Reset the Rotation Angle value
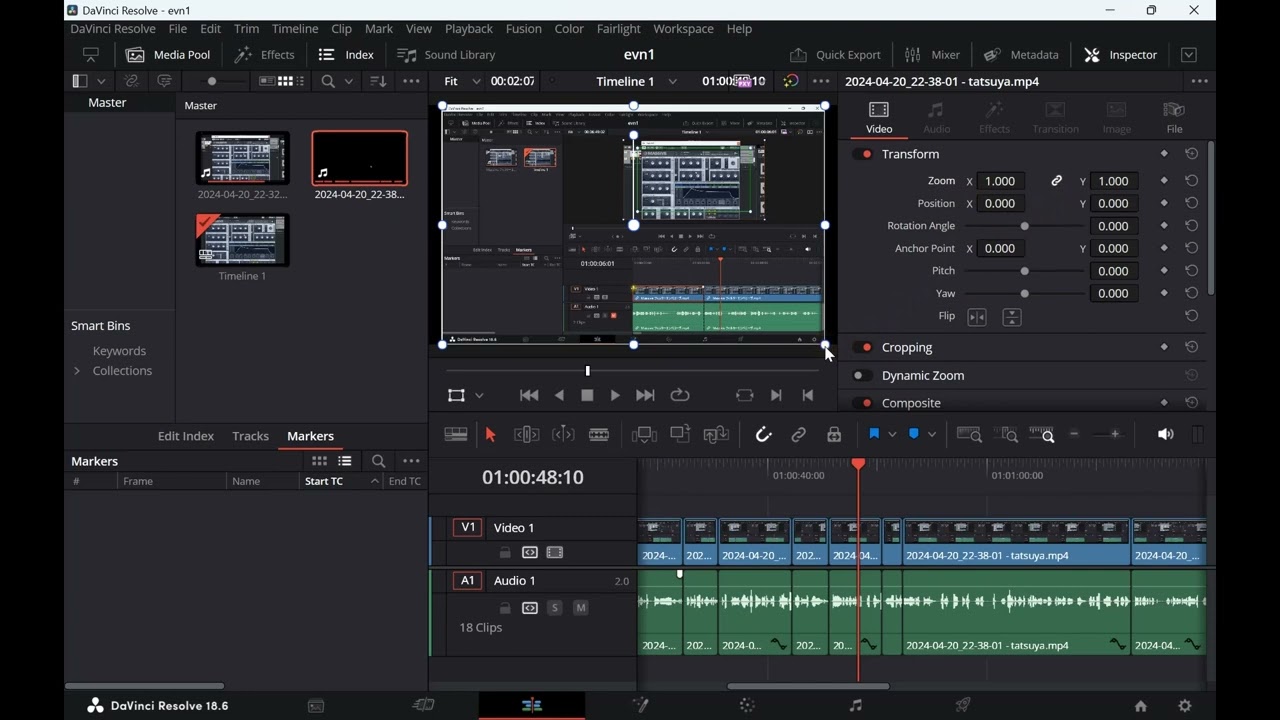The height and width of the screenshot is (720, 1280). click(1192, 226)
